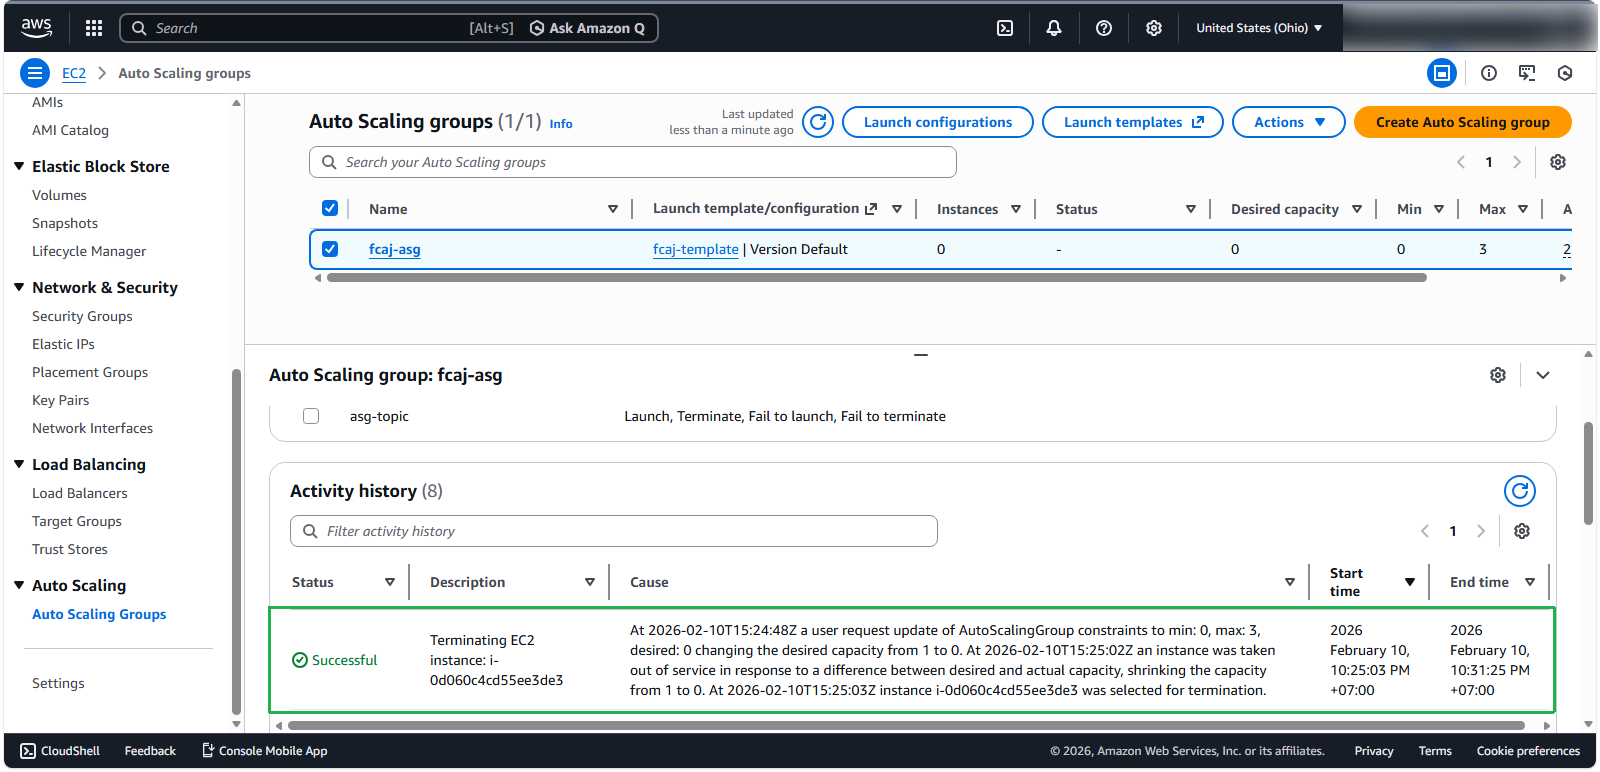1600x772 pixels.
Task: Open Auto Scaling Groups sidebar link
Action: pos(99,614)
